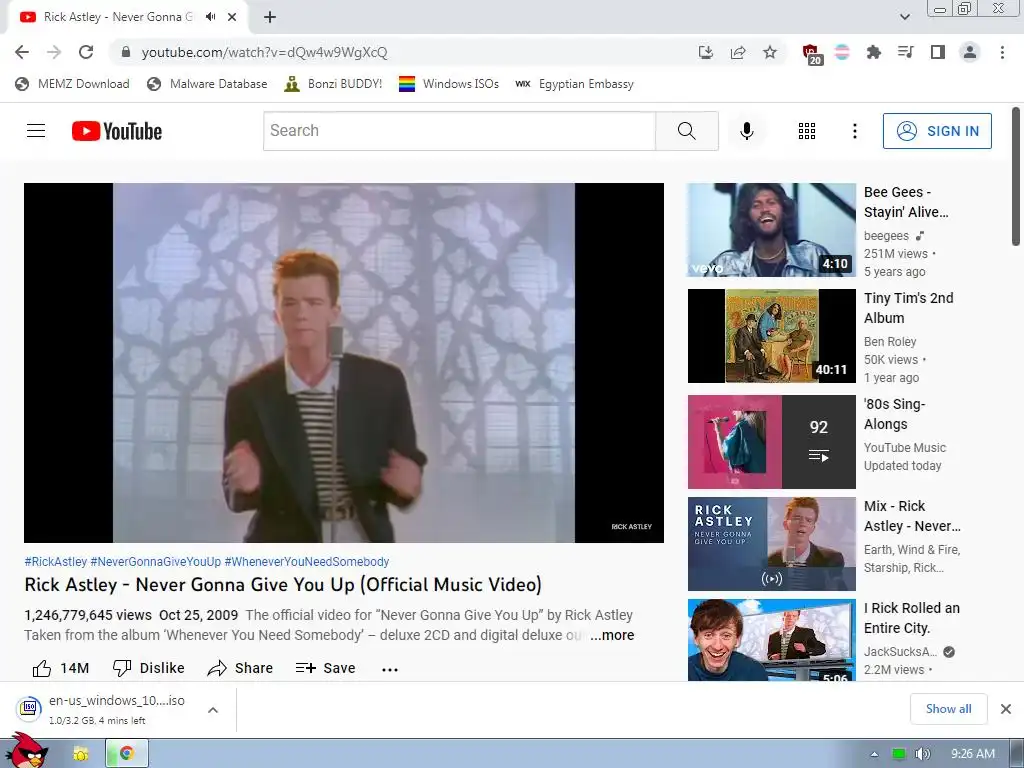Save the video to a playlist
Screen dimensions: 1024x768
point(325,668)
